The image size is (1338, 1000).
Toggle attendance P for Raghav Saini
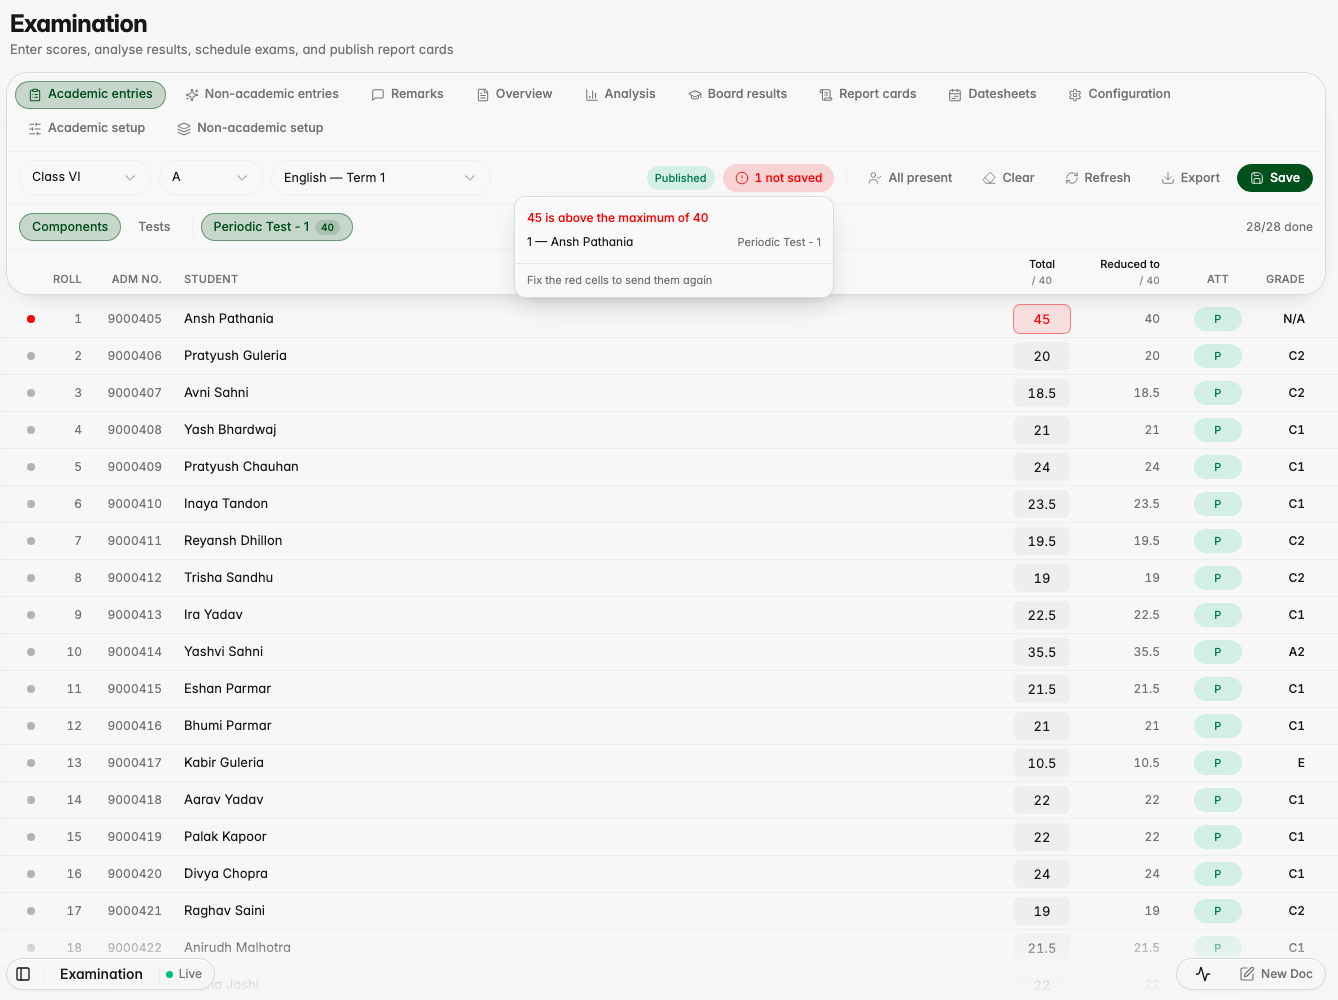point(1218,911)
